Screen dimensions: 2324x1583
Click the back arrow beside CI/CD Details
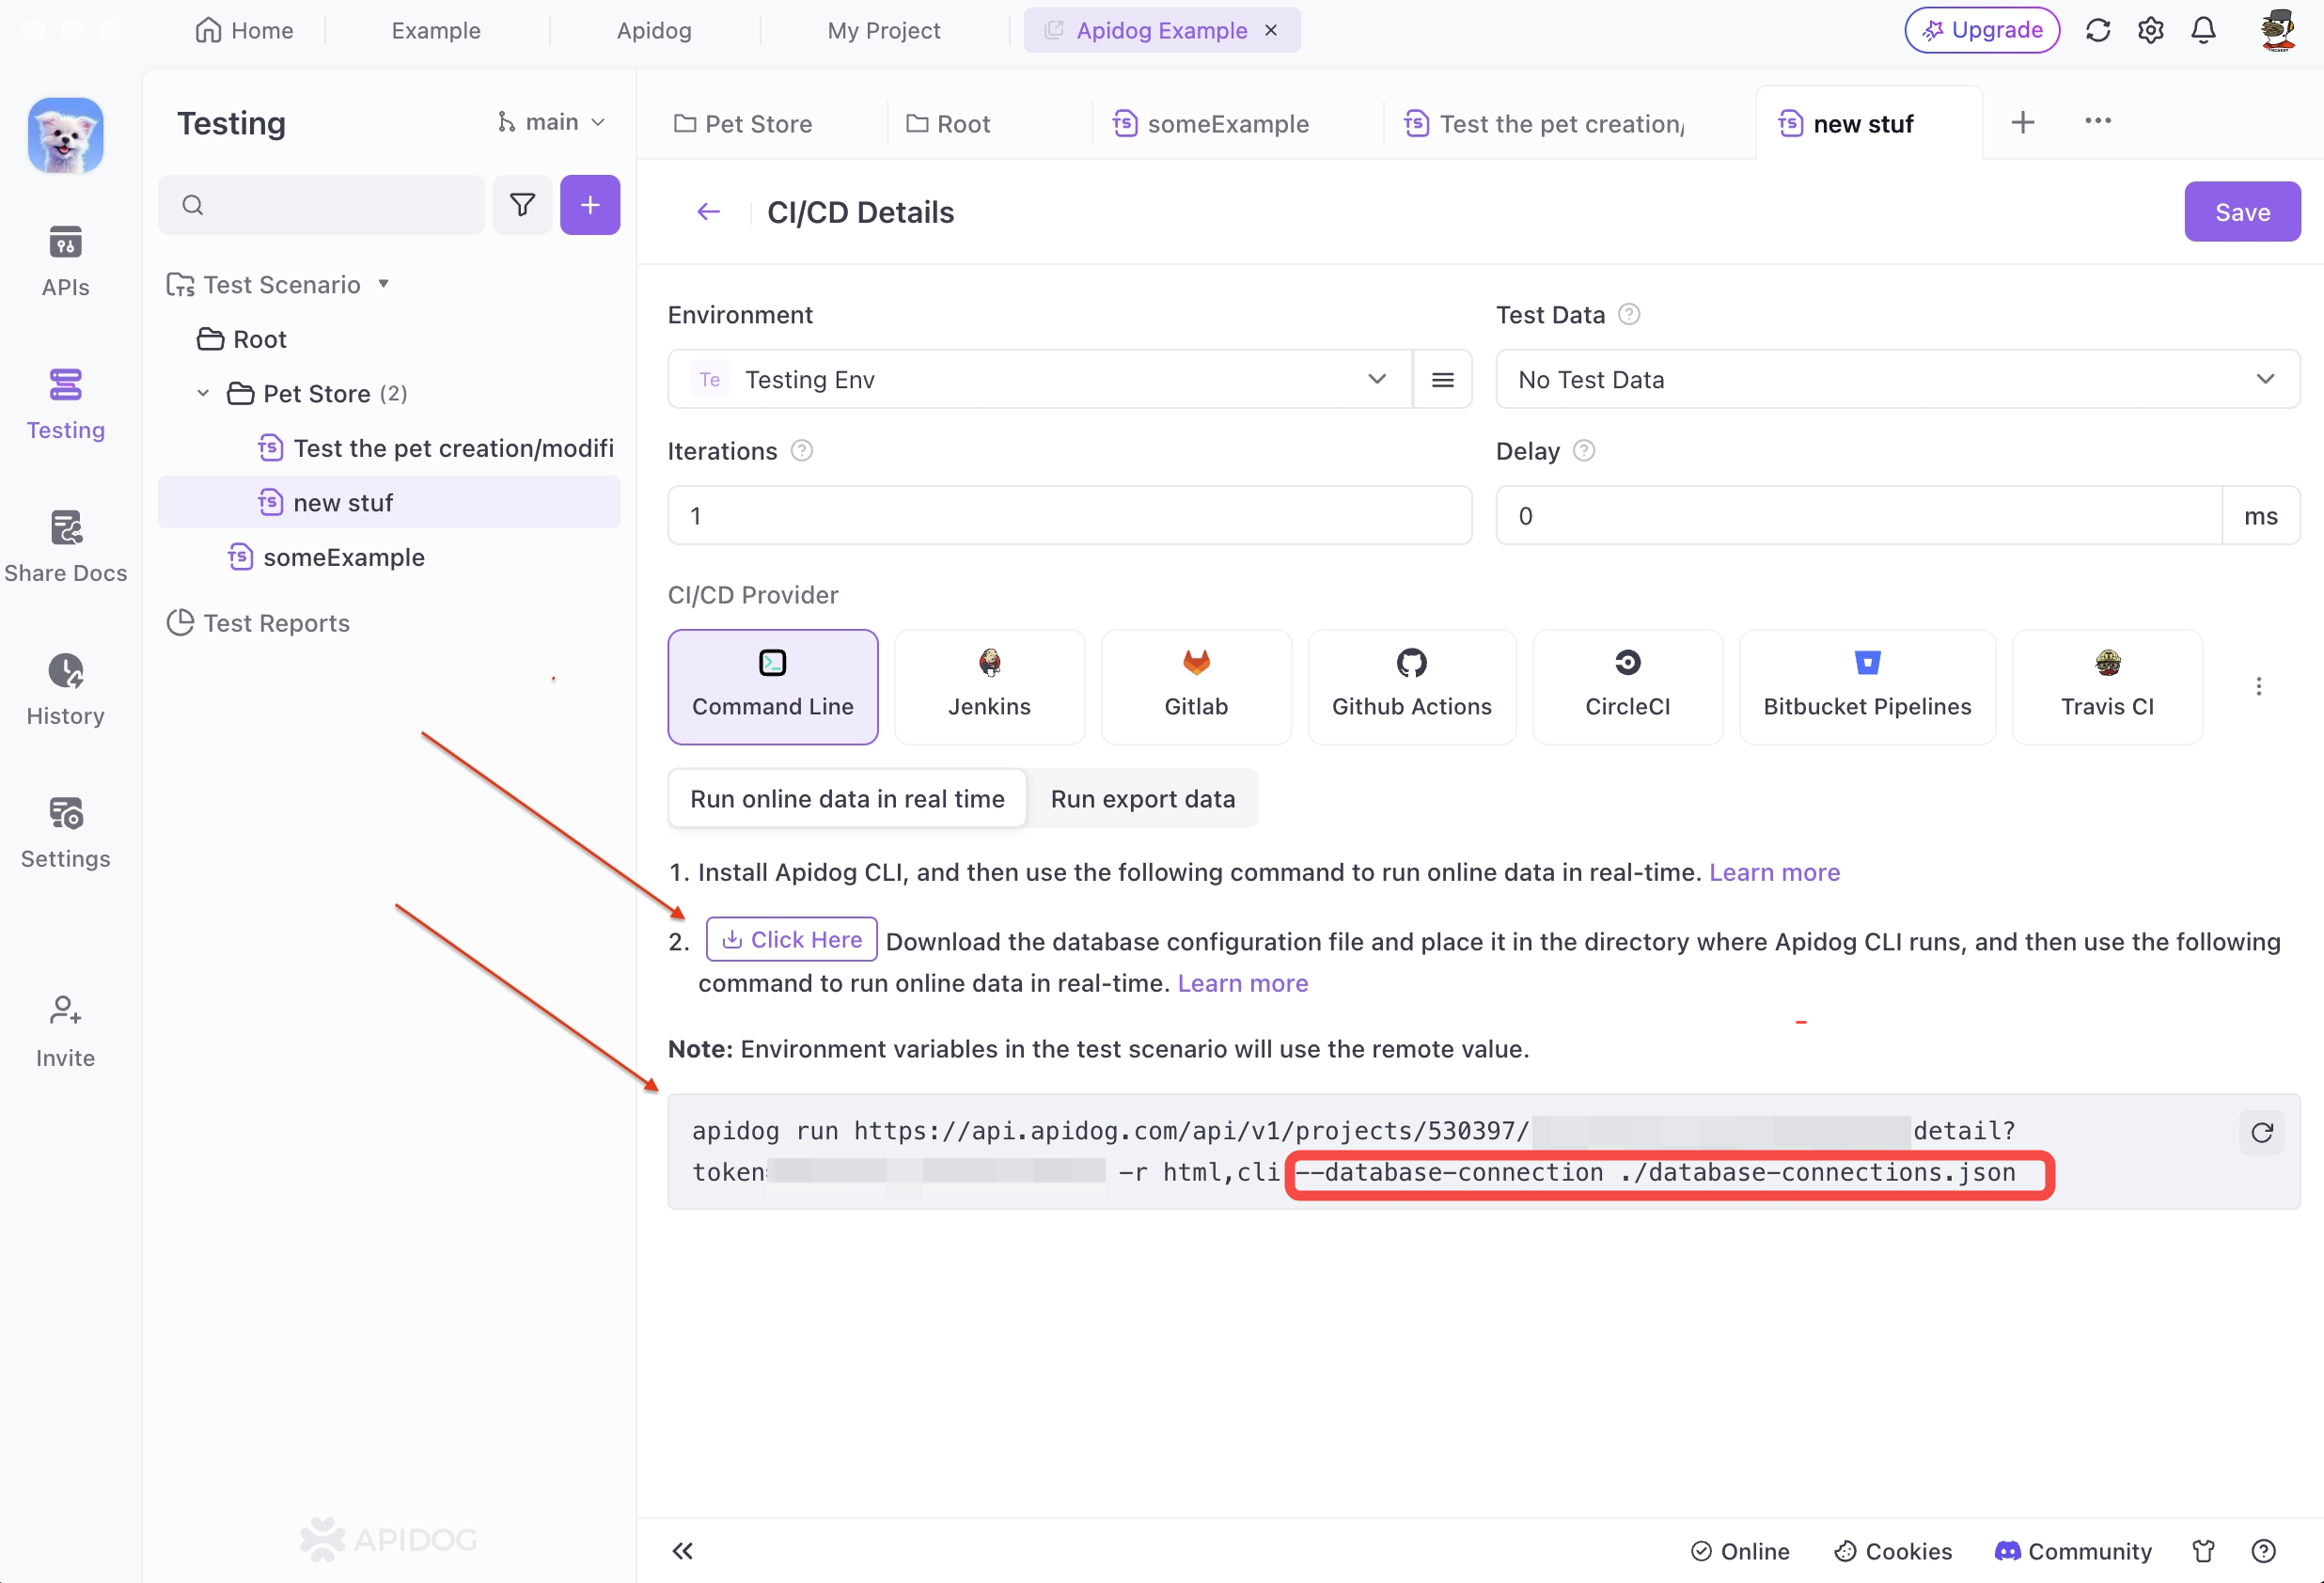coord(708,212)
